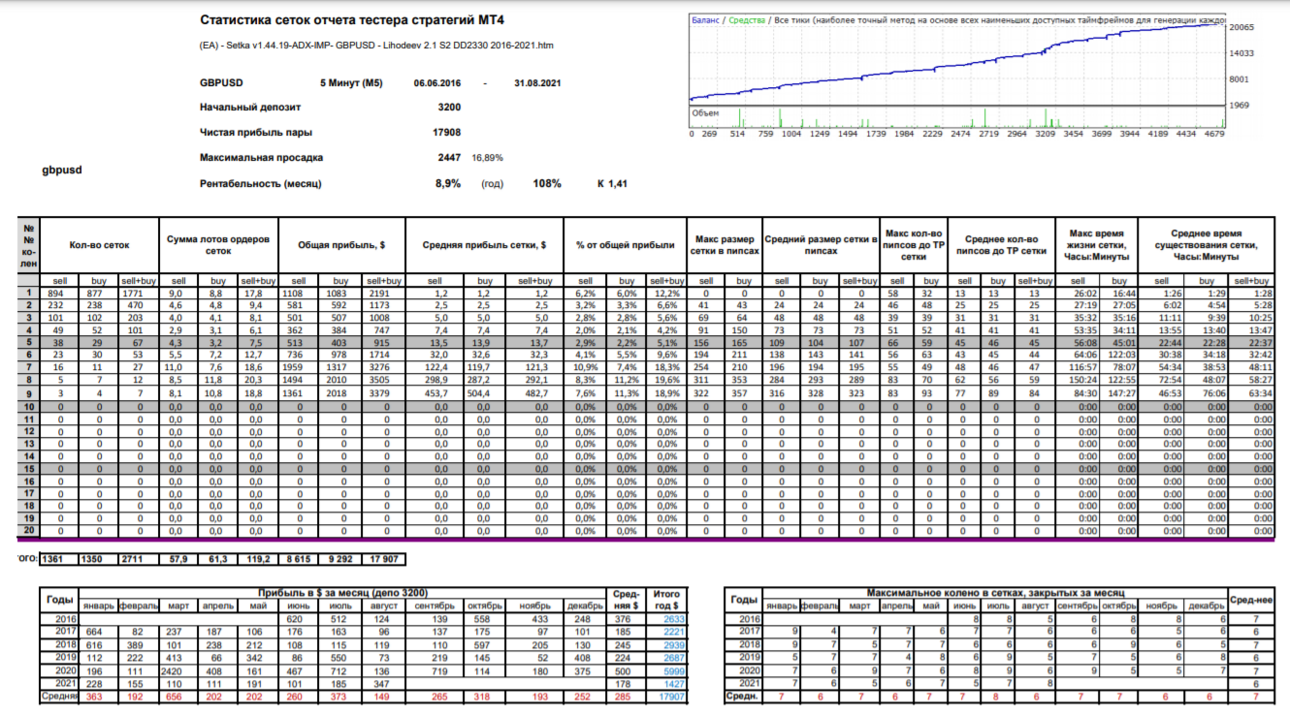Click the red average value '656'
Screen dimensions: 1290x716
177,697
